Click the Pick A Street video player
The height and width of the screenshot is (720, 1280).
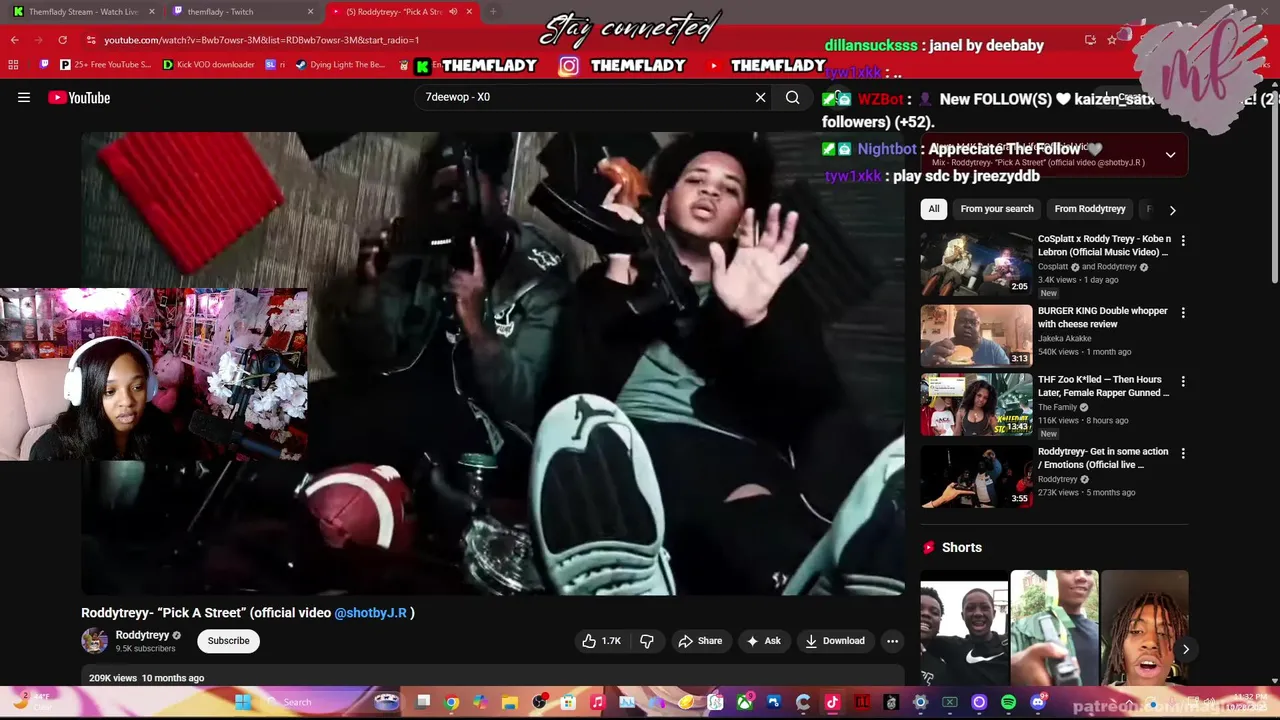[493, 363]
